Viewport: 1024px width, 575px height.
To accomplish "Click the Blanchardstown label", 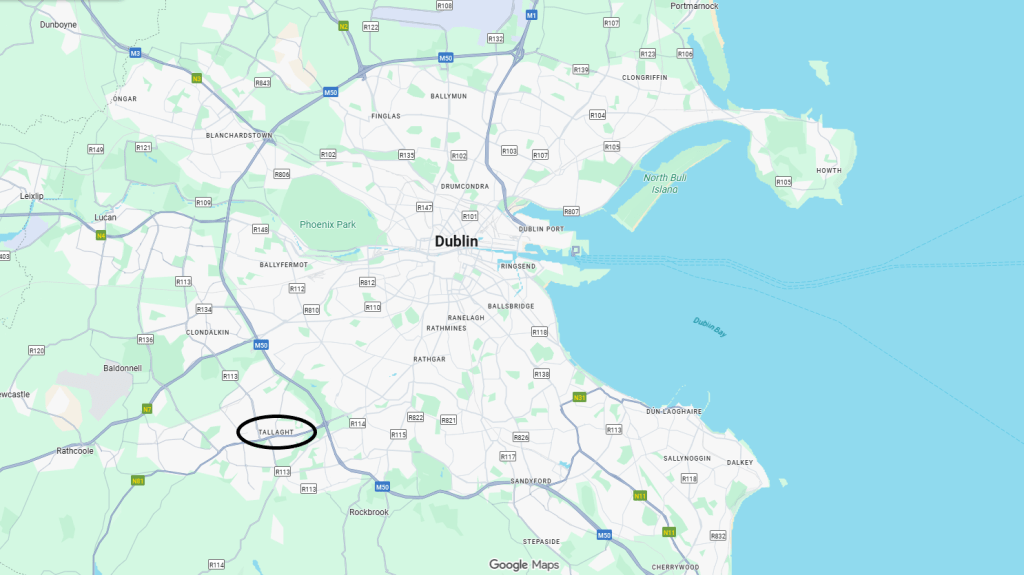I will tap(239, 136).
